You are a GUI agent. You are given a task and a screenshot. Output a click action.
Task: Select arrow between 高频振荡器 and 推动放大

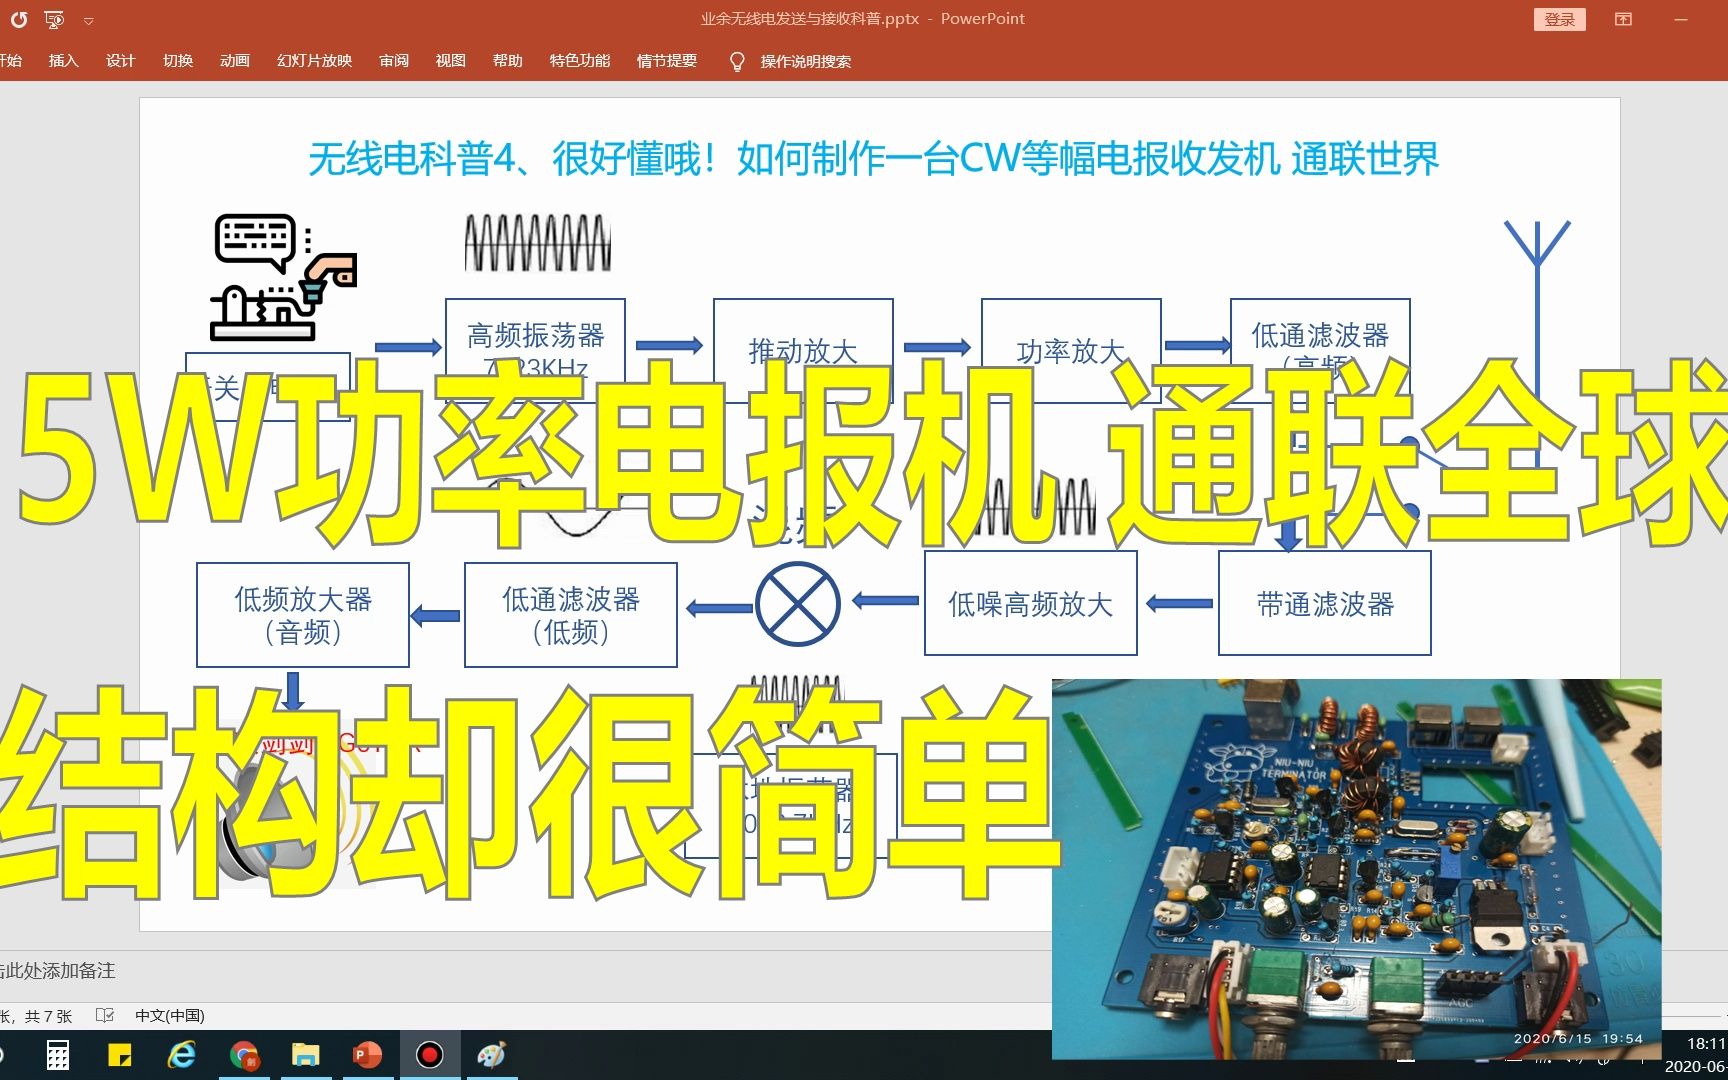point(670,346)
